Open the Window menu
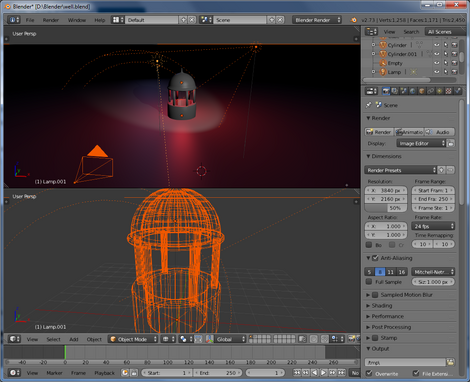Screen dimensions: 470x382 click(x=77, y=20)
